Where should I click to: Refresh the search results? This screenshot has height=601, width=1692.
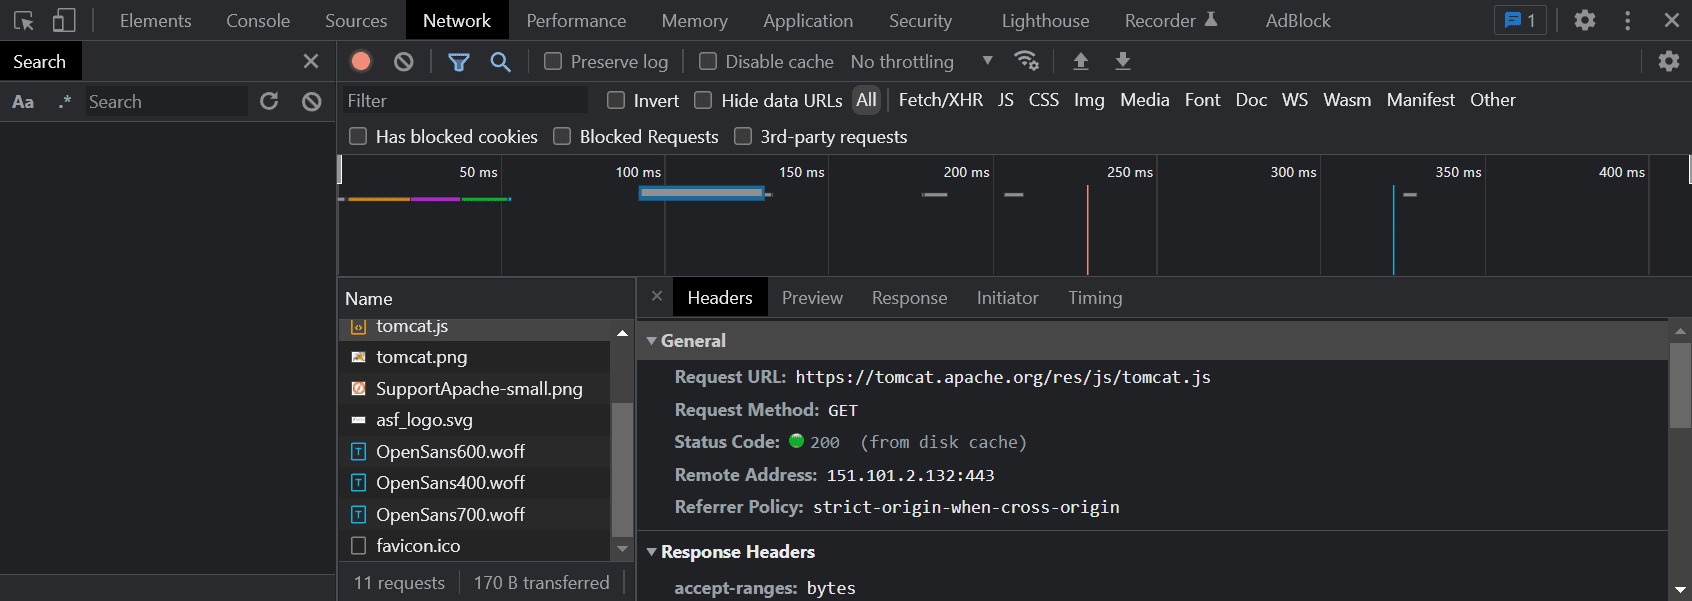point(269,101)
